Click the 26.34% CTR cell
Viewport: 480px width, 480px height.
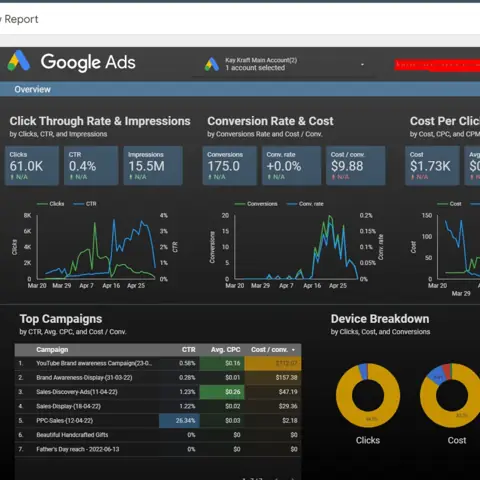(179, 421)
